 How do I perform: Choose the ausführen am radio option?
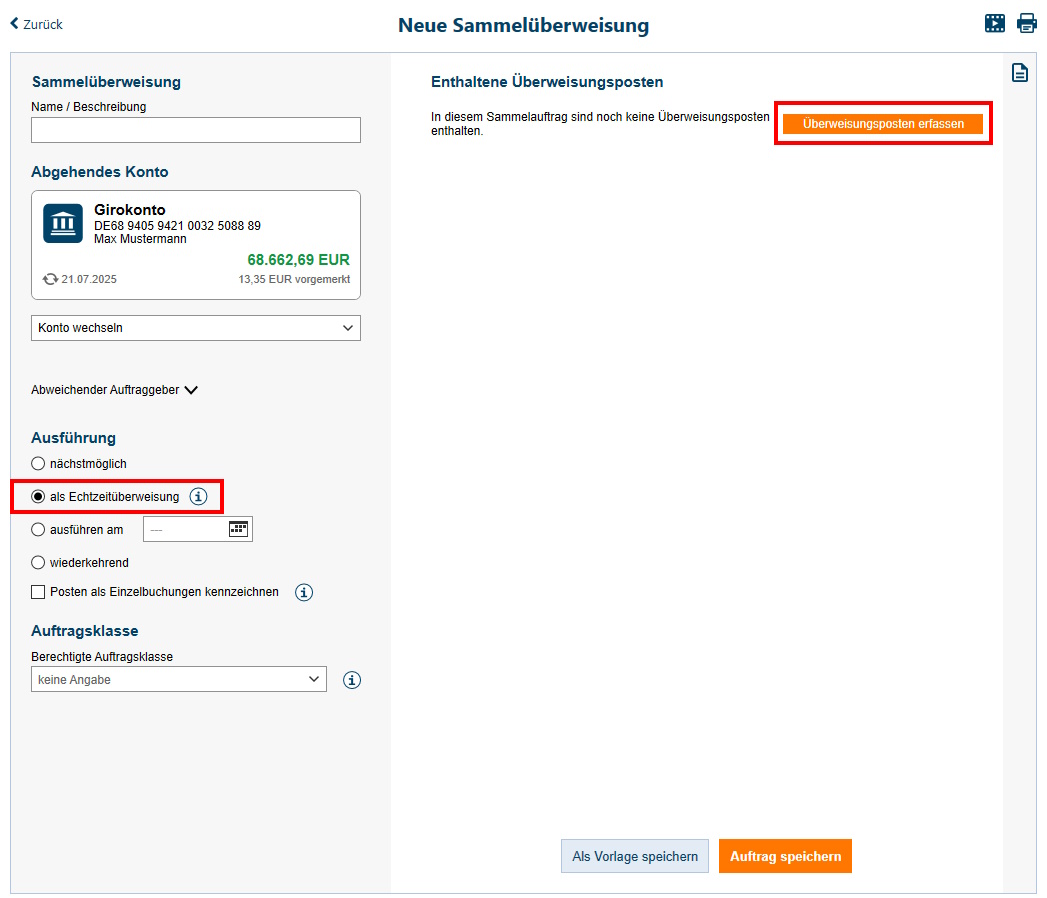(x=38, y=530)
